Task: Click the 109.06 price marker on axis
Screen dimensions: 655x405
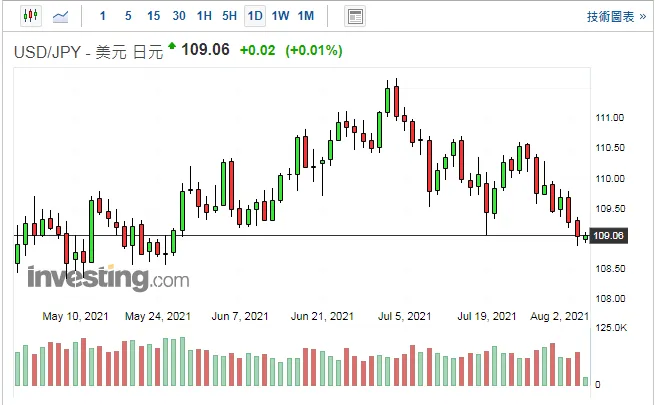Action: click(608, 236)
